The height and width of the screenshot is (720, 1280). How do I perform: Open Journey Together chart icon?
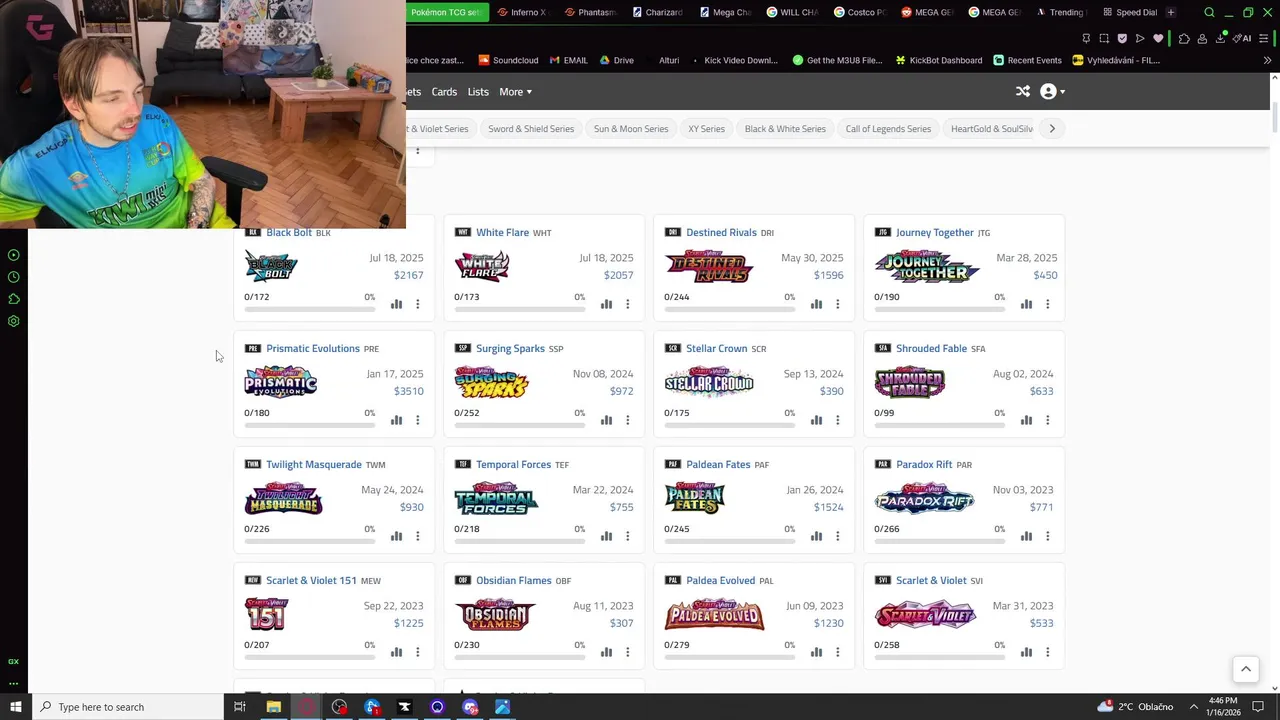coord(1026,304)
